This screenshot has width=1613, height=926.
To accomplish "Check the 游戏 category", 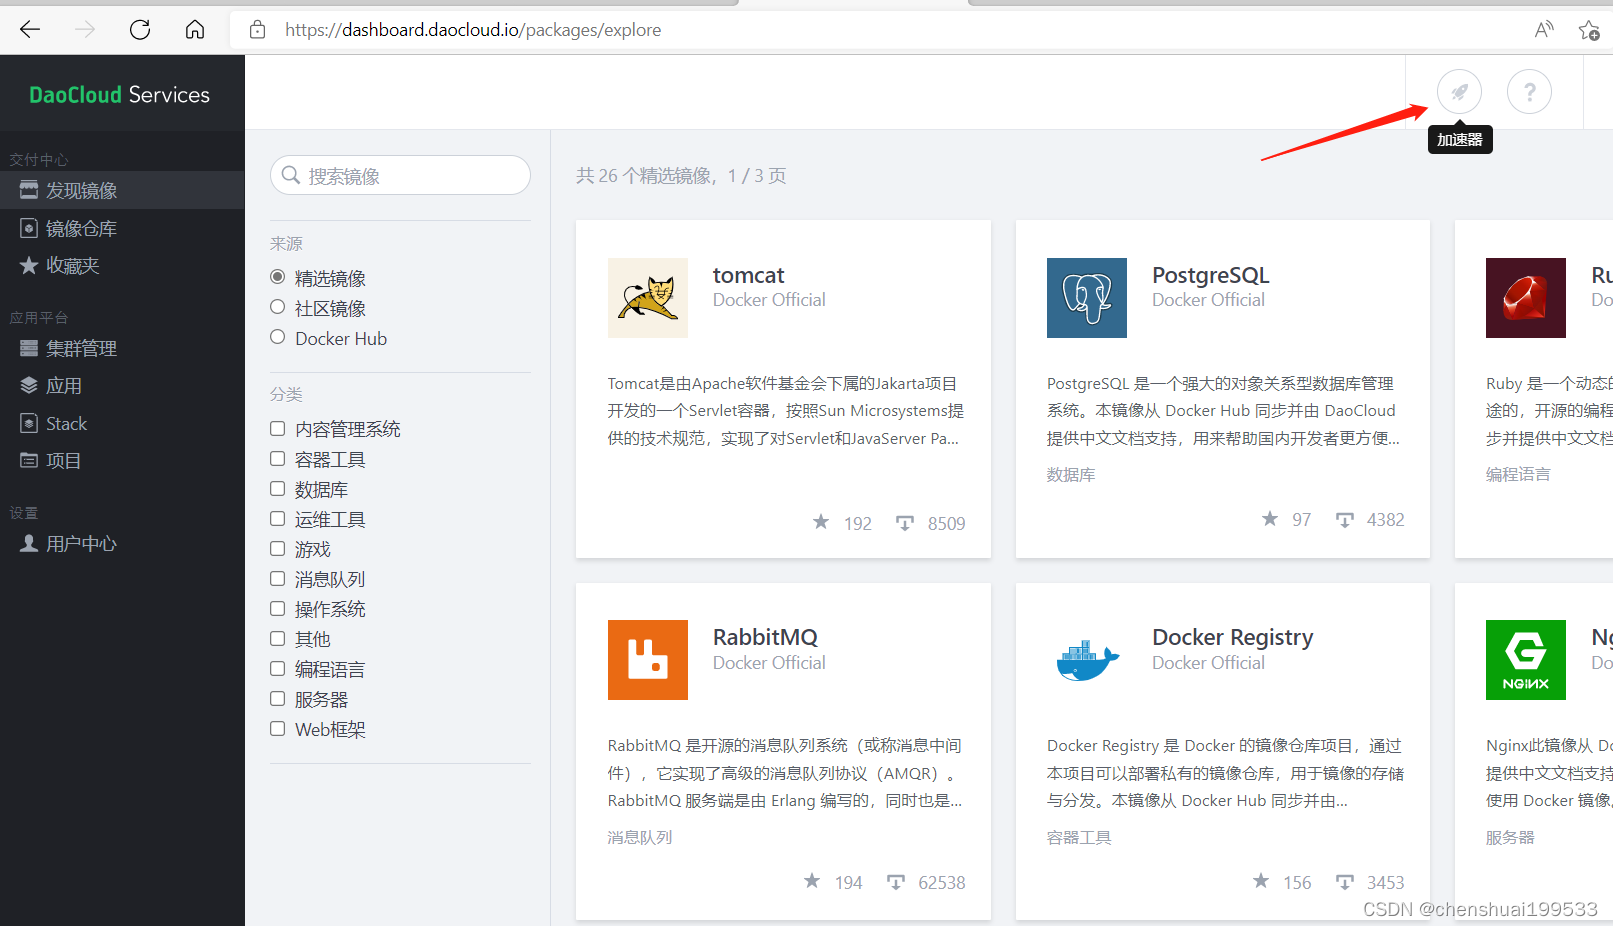I will (x=278, y=548).
